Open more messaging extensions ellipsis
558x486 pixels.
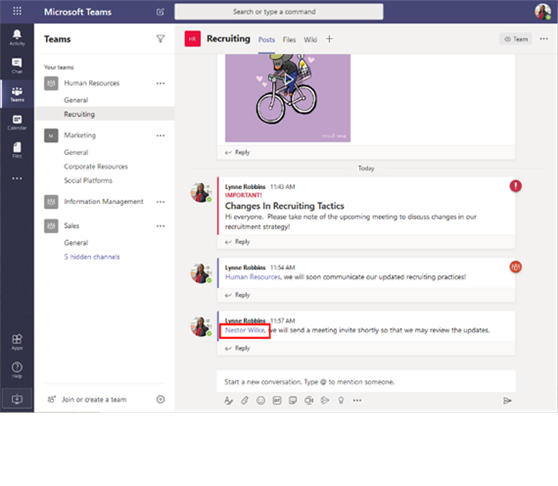[x=357, y=401]
